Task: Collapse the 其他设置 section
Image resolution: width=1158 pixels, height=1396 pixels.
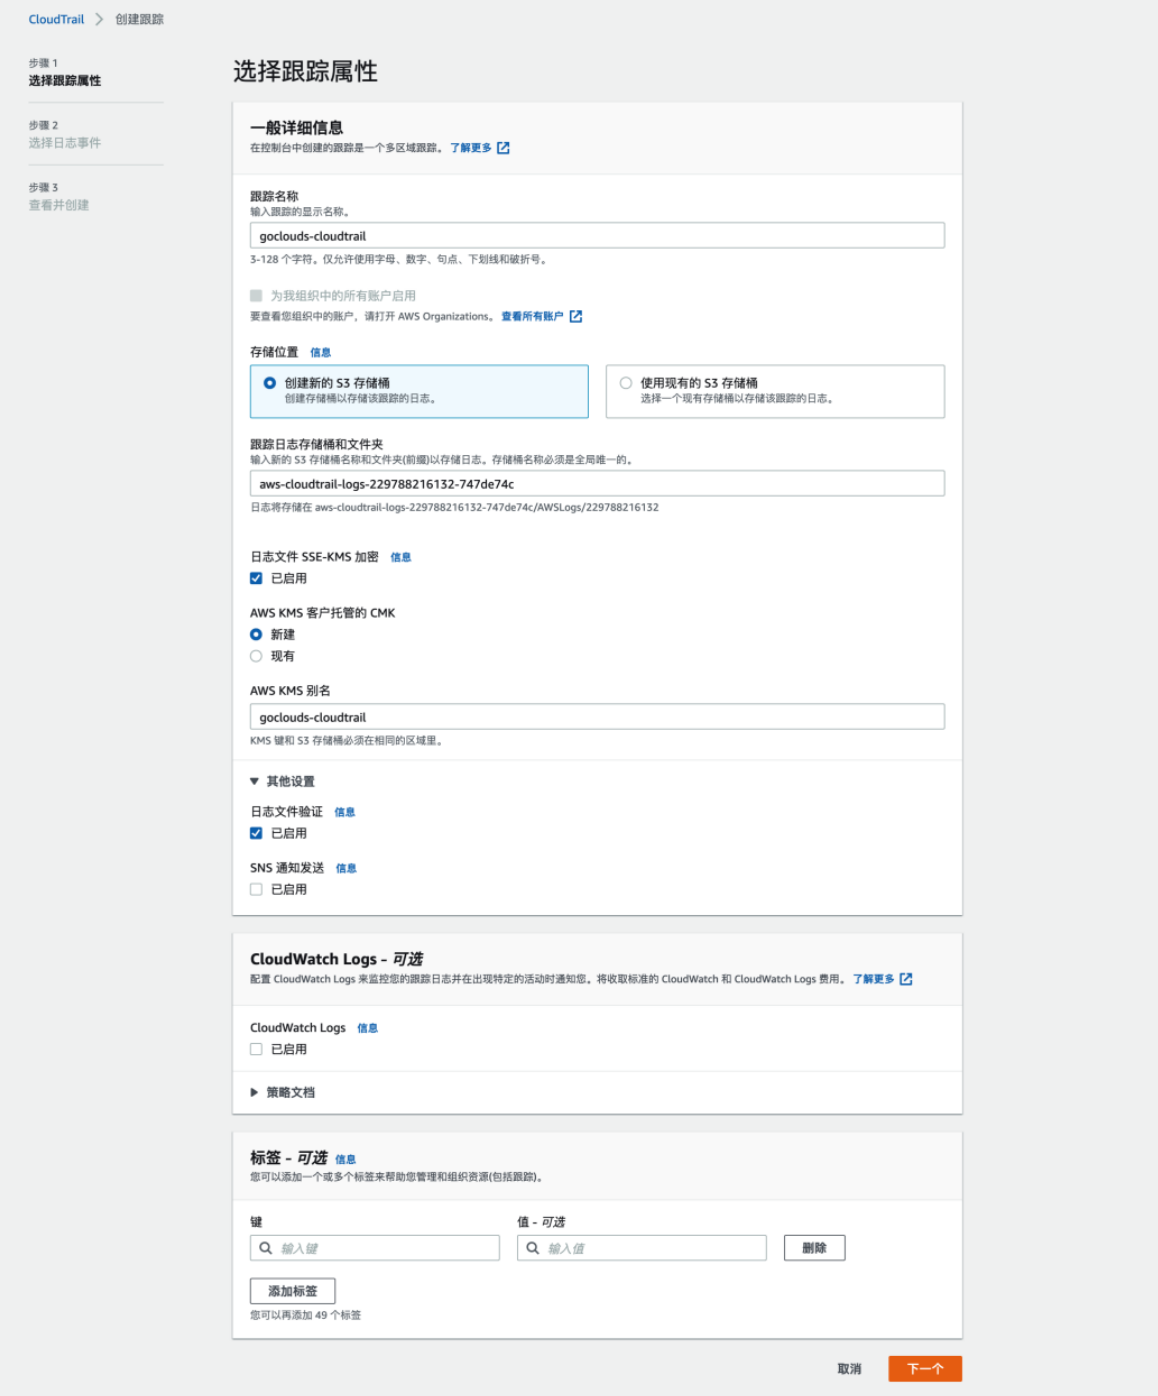Action: click(x=283, y=781)
